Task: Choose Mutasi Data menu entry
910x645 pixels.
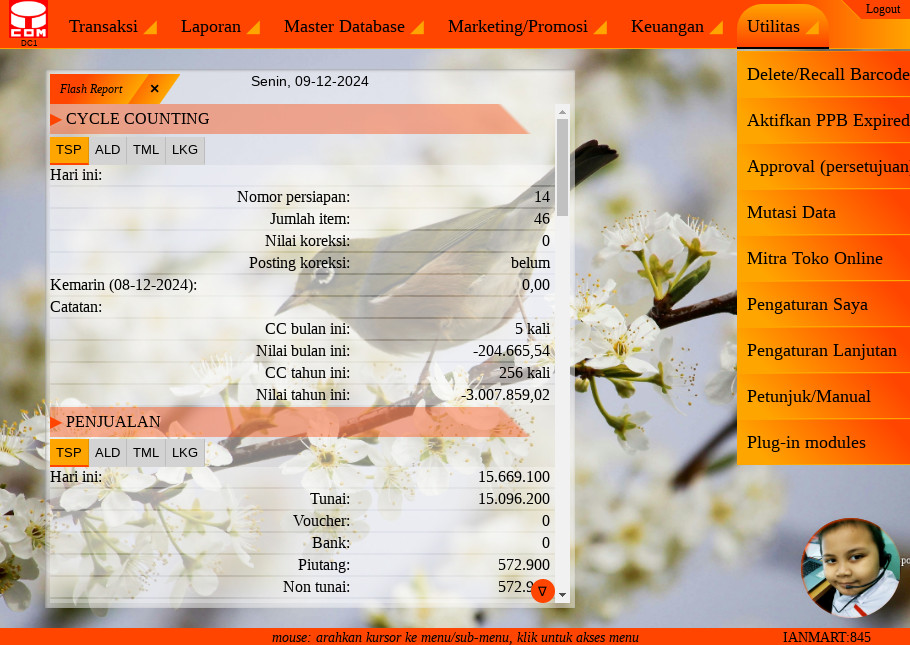Action: [791, 213]
